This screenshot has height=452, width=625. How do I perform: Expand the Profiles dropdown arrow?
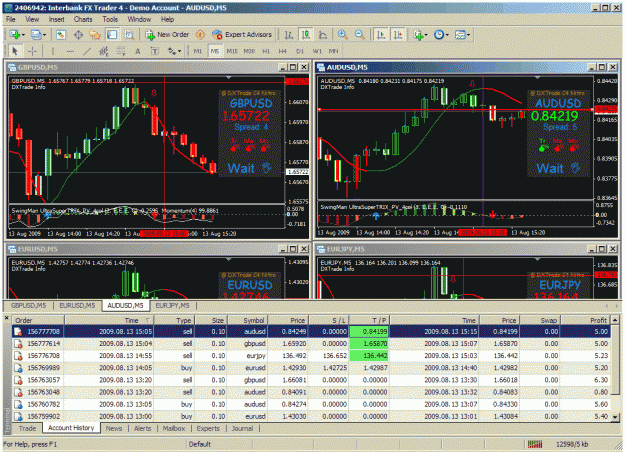(44, 35)
